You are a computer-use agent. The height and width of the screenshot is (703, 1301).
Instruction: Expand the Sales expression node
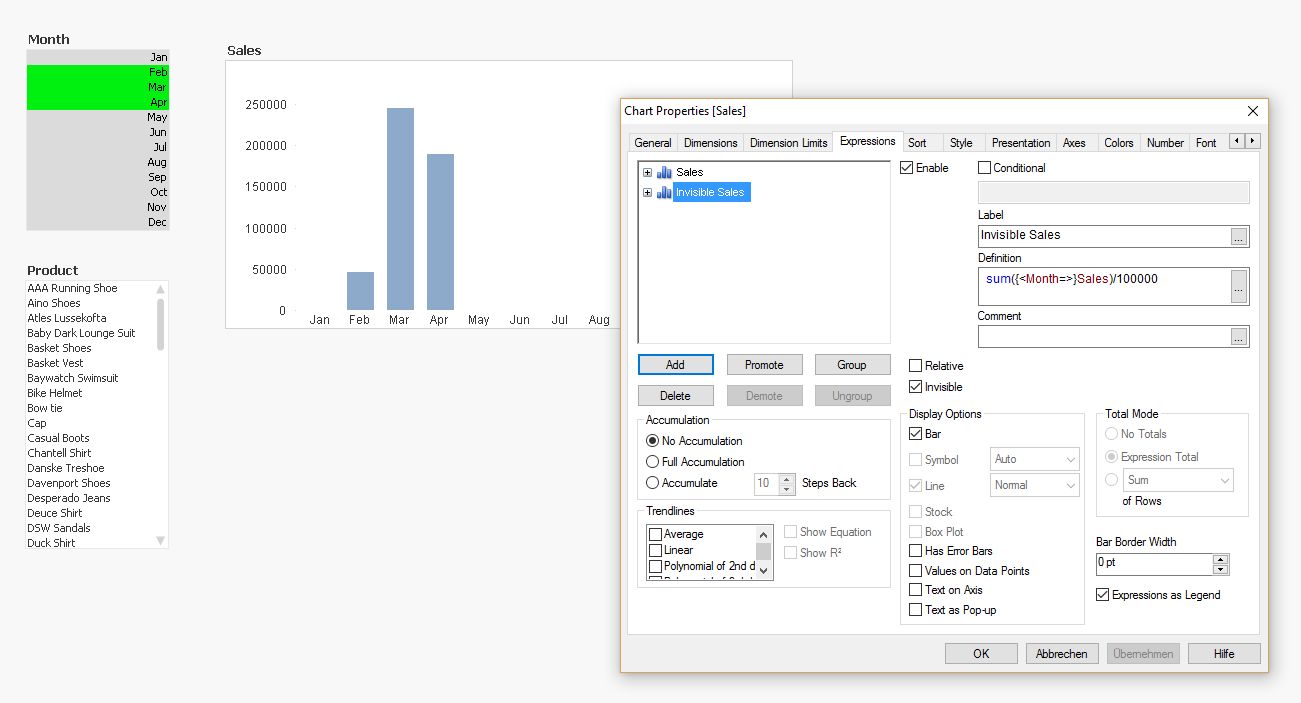click(x=647, y=172)
